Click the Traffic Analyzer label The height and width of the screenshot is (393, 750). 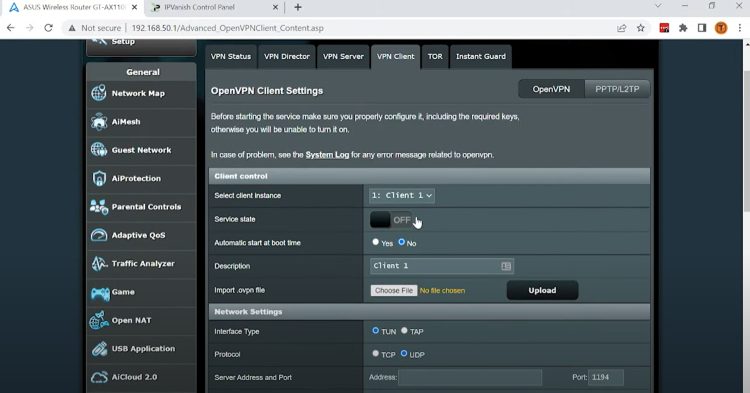pyautogui.click(x=143, y=263)
